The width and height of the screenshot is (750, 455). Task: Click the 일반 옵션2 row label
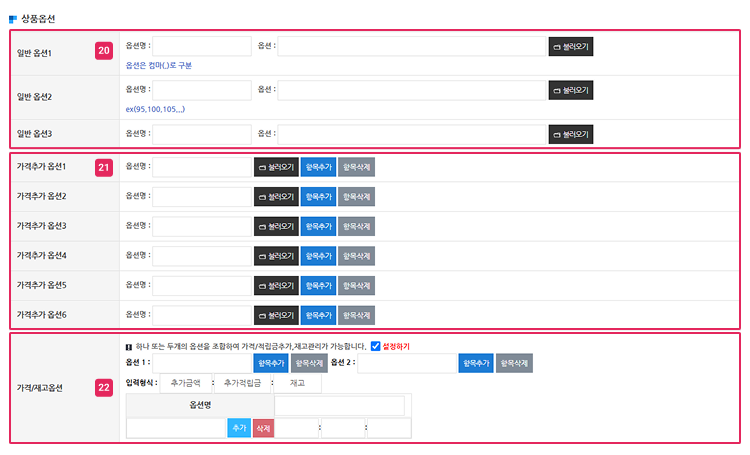pyautogui.click(x=34, y=97)
